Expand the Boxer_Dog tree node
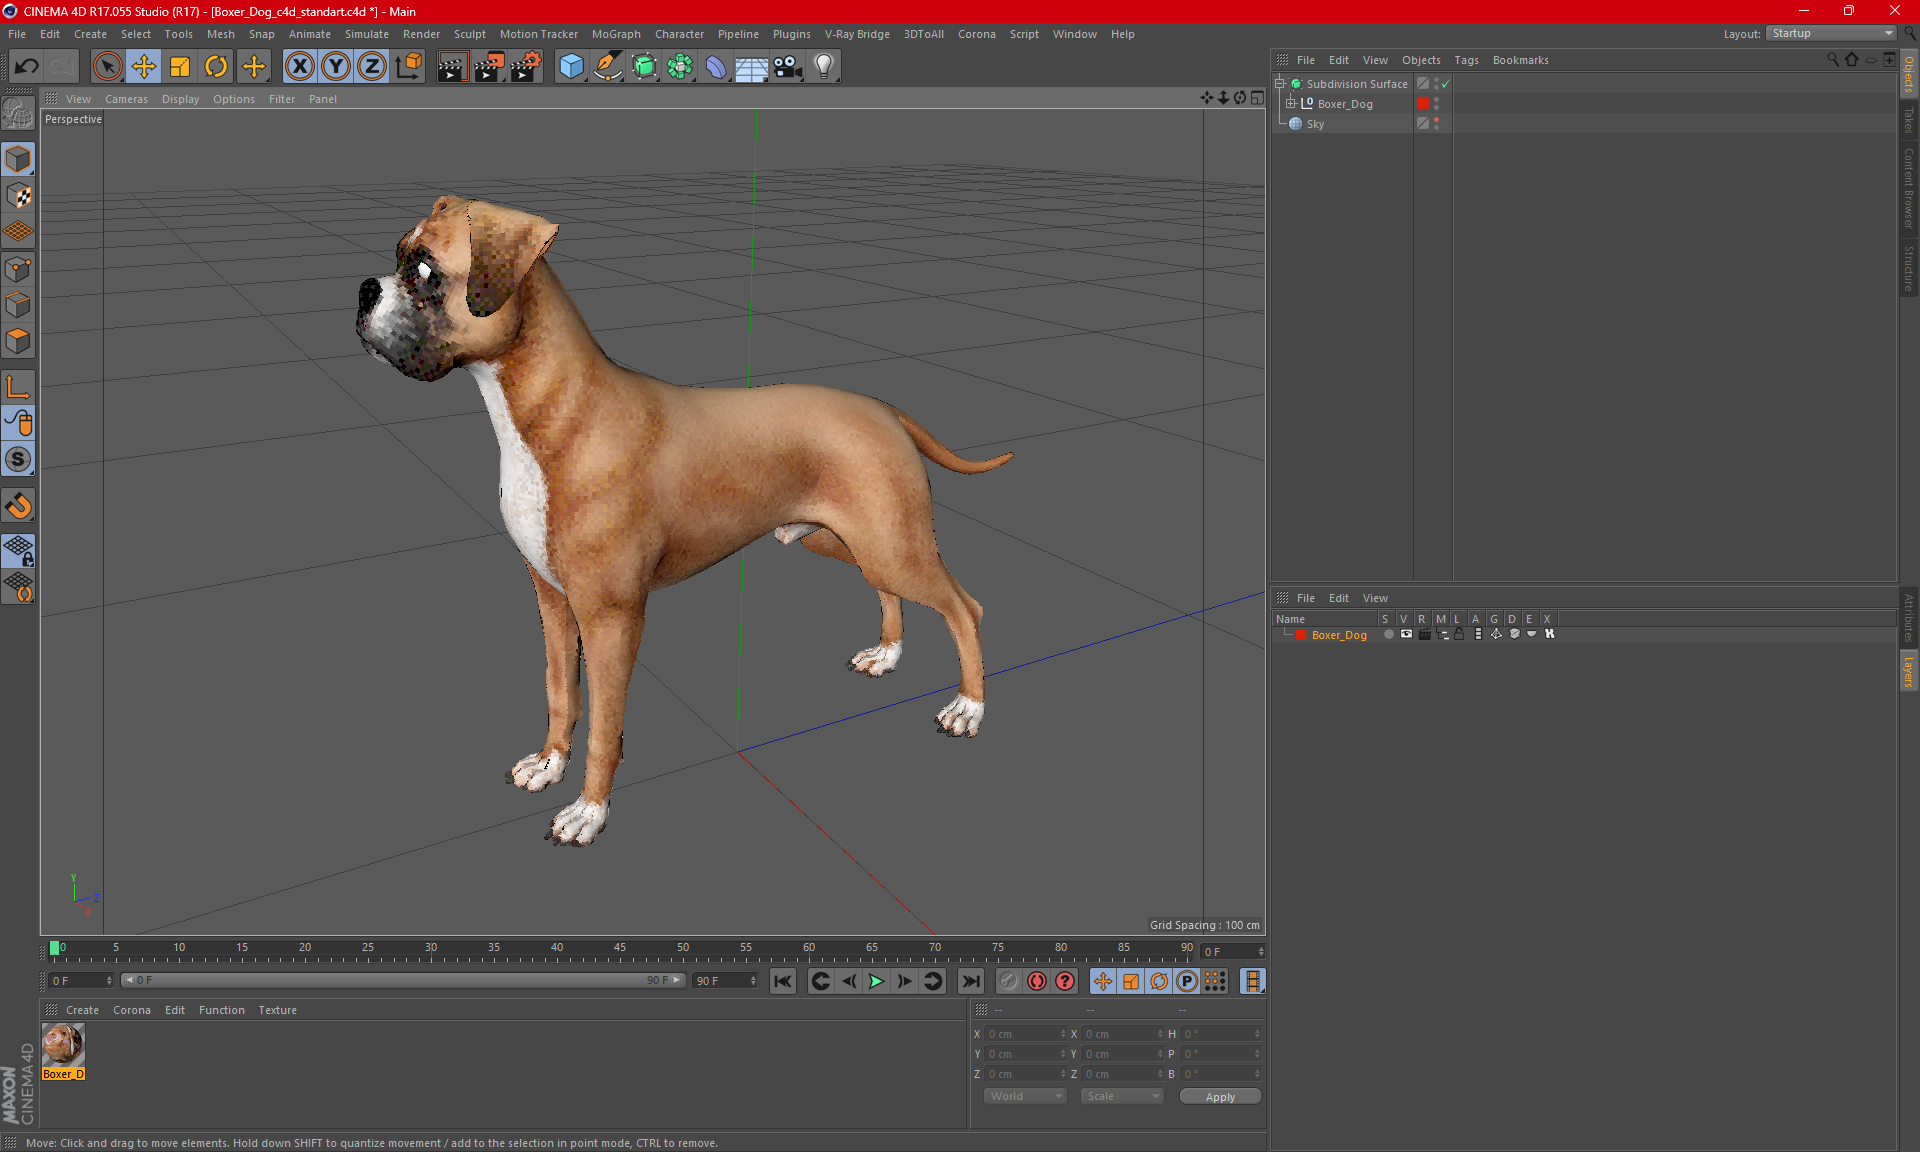Viewport: 1920px width, 1152px height. click(1291, 104)
